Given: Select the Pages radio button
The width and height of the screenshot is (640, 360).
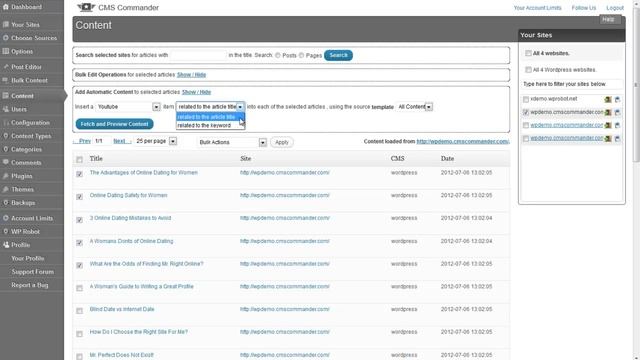Looking at the screenshot, I should [x=302, y=55].
